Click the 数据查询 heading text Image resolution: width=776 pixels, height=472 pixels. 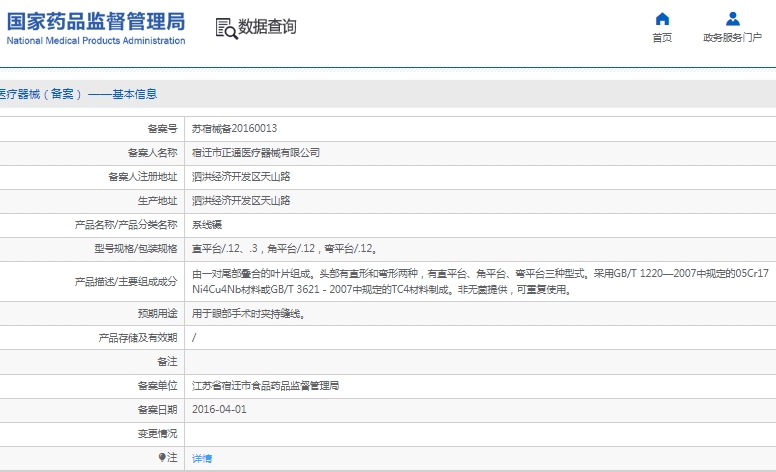click(x=267, y=27)
